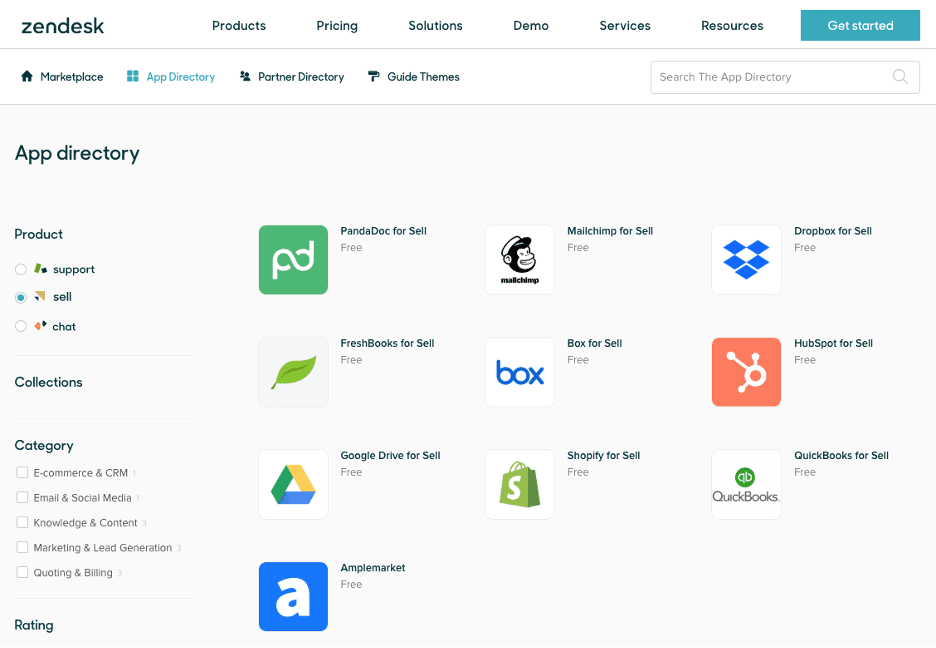Focus the Search The App Directory field
Screen dimensions: 936x648
point(785,77)
